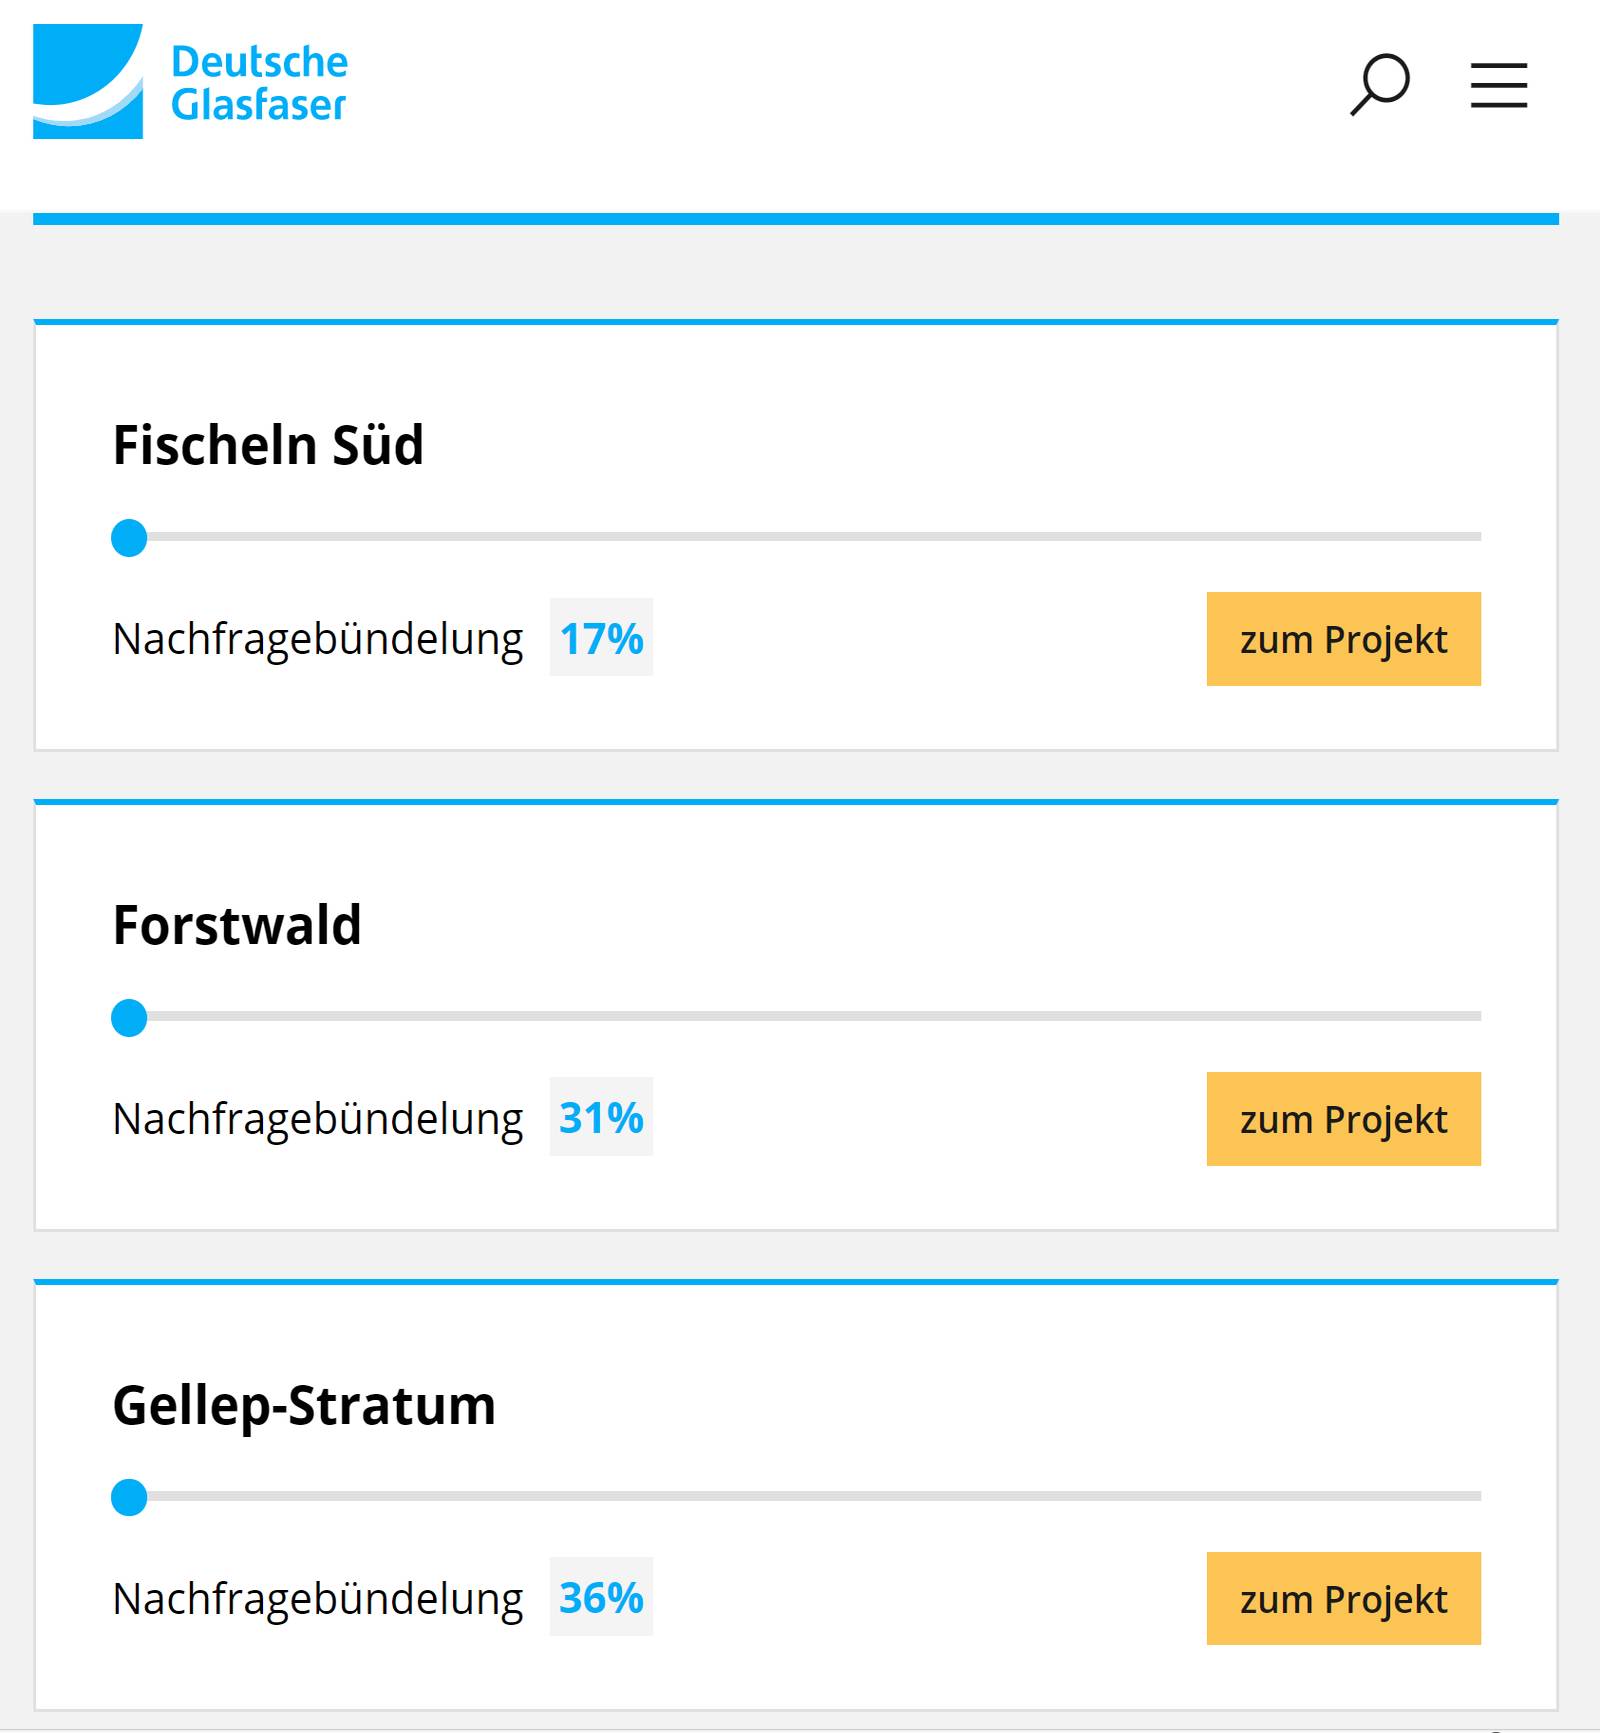Image resolution: width=1600 pixels, height=1733 pixels.
Task: Click Nachfragebündelung label under Forstwald
Action: (318, 1119)
